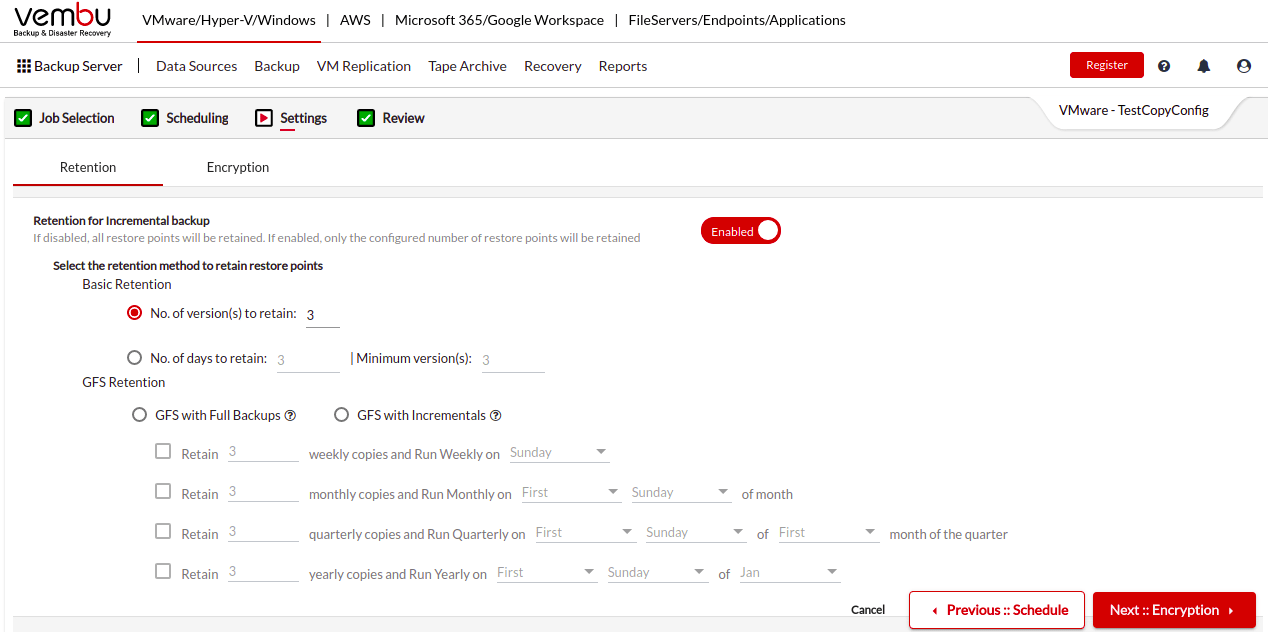This screenshot has width=1268, height=632.
Task: Click the Vembu logo
Action: click(63, 20)
